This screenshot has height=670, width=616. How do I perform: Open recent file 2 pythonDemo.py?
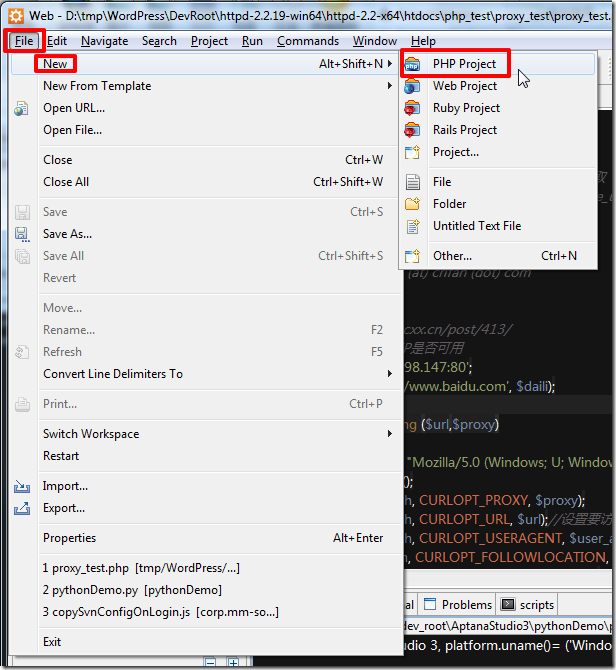(204, 590)
